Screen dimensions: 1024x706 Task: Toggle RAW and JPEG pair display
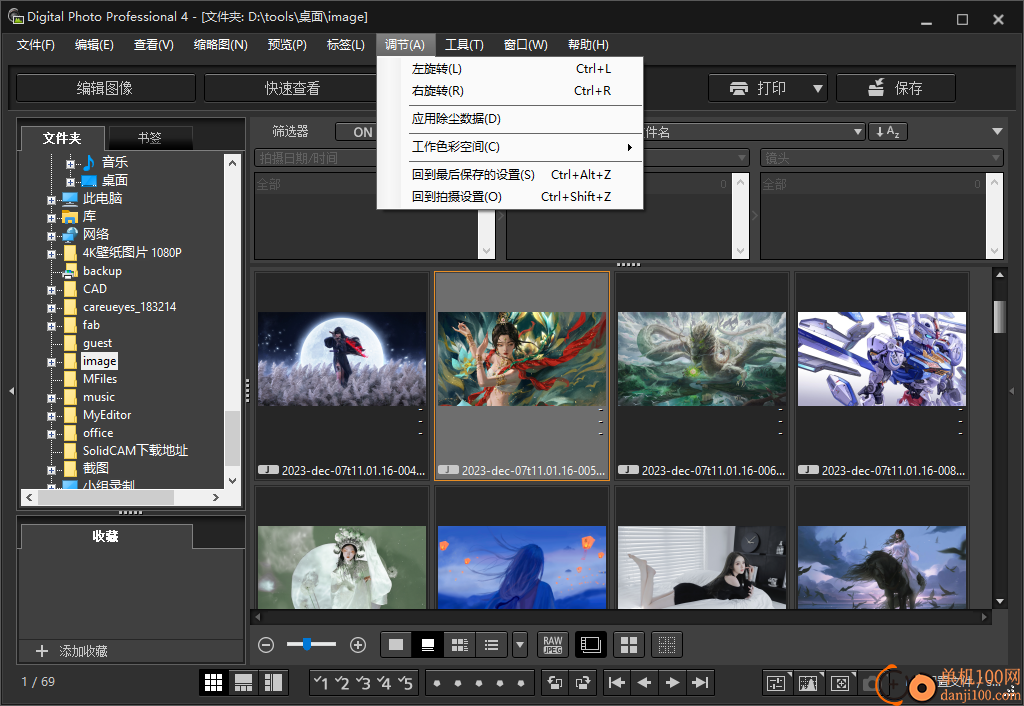pos(552,645)
